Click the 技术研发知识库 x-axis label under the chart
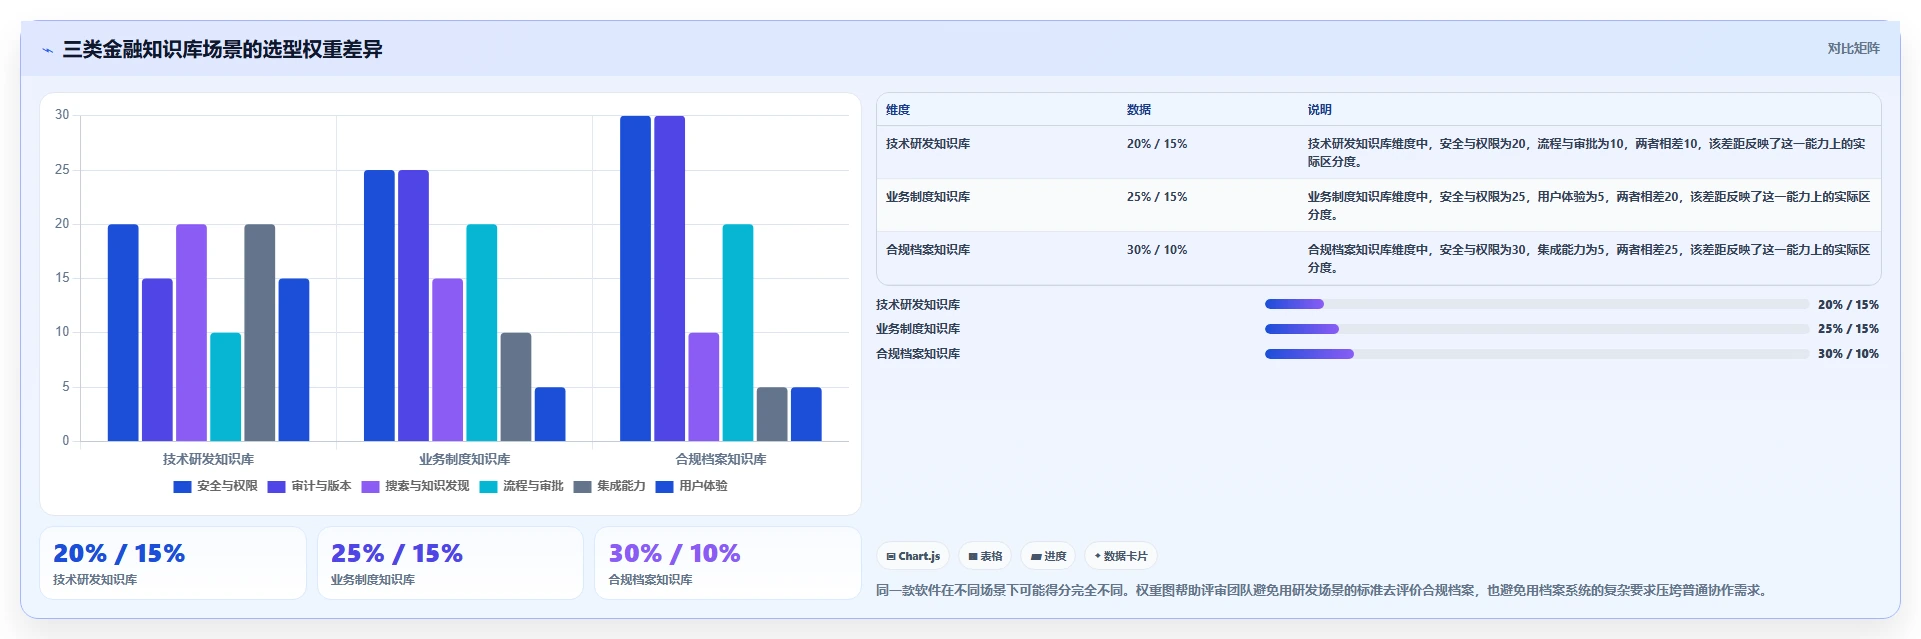Viewport: 1921px width, 639px height. (208, 459)
